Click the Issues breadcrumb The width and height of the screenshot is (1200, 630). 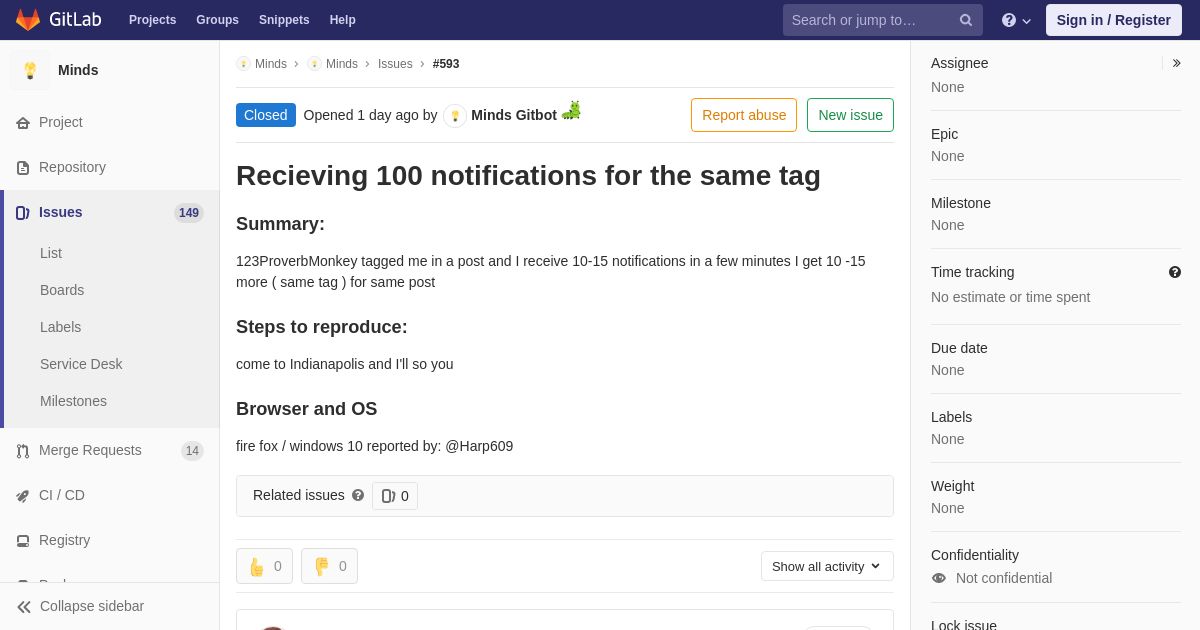coord(395,64)
